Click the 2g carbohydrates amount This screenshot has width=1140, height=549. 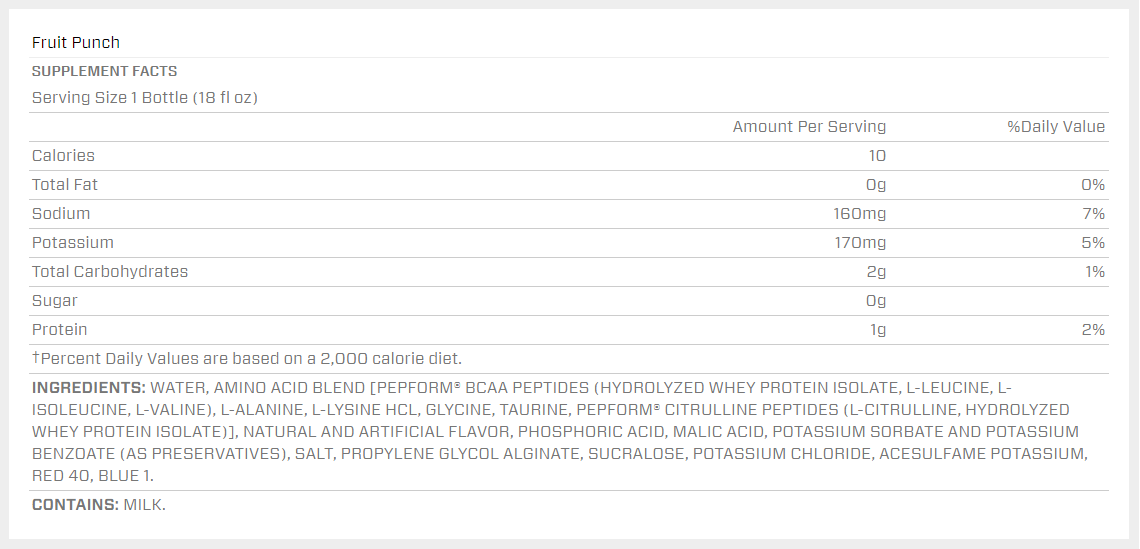pos(875,272)
